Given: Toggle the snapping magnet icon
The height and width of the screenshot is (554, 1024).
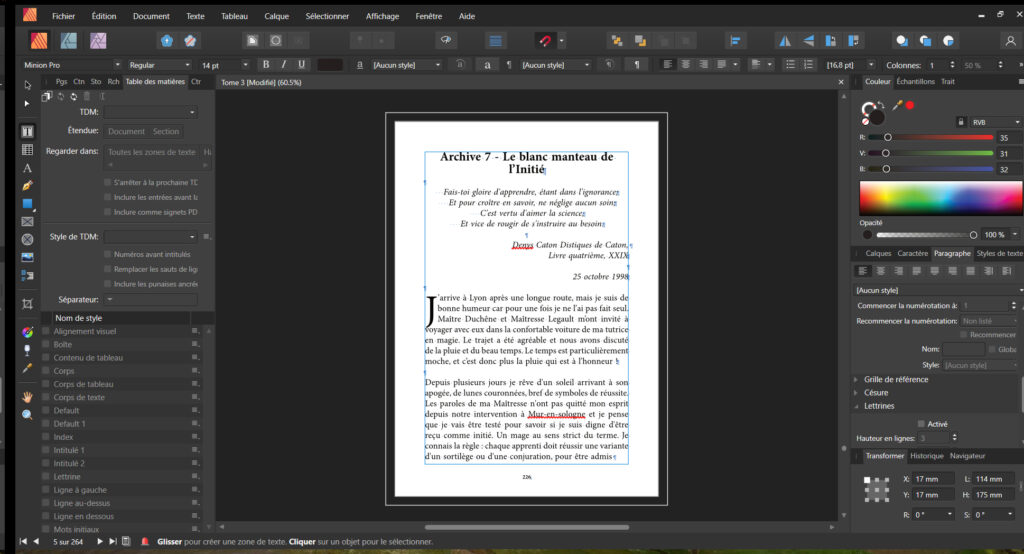Looking at the screenshot, I should point(545,41).
